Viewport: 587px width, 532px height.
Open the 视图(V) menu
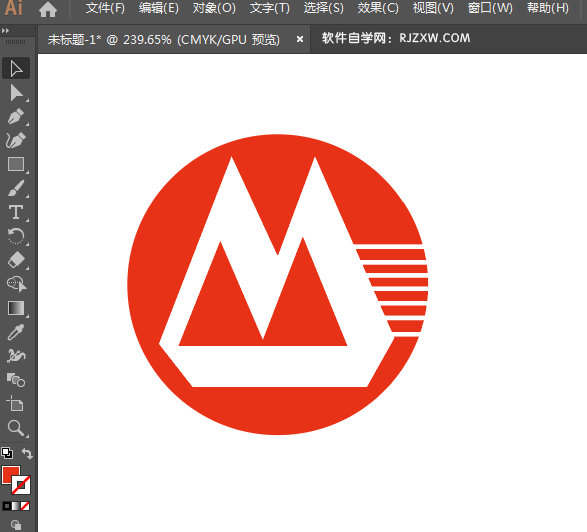pos(433,8)
